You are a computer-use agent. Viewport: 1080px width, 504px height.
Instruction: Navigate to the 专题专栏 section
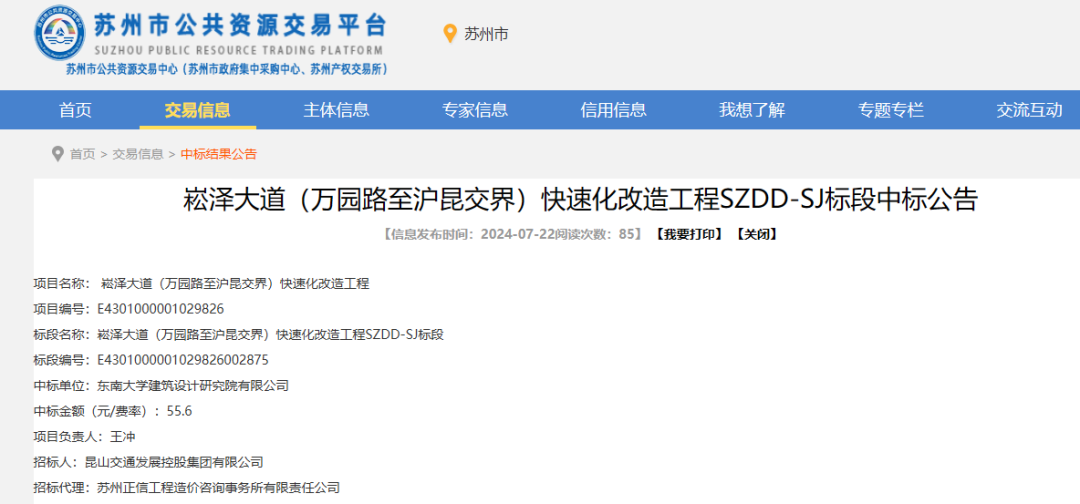pyautogui.click(x=890, y=110)
